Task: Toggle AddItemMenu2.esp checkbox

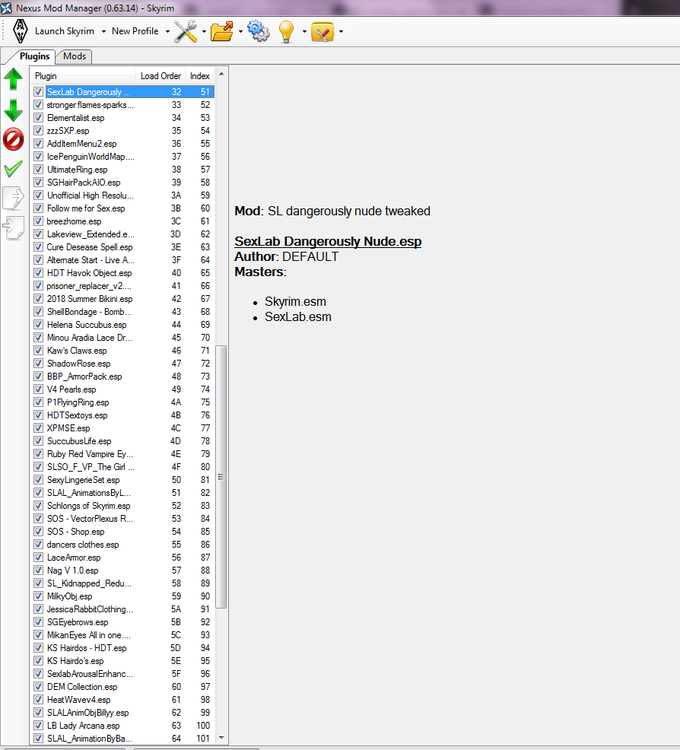Action: tap(38, 143)
